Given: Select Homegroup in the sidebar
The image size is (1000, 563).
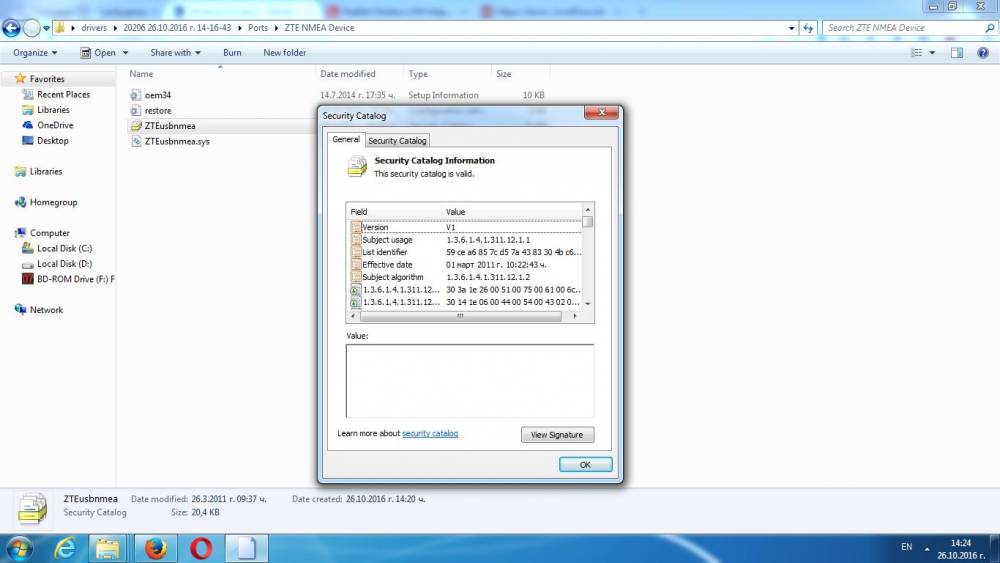Looking at the screenshot, I should 53,202.
